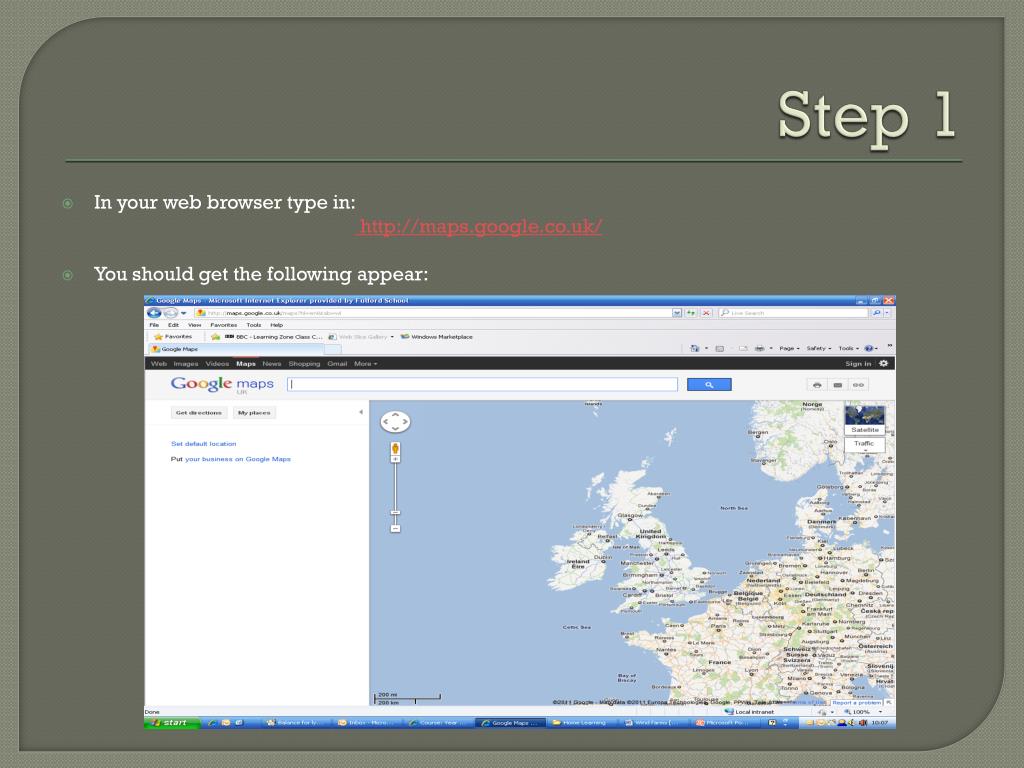1024x768 pixels.
Task: Open the Favorites menu in the menu bar
Action: 223,325
